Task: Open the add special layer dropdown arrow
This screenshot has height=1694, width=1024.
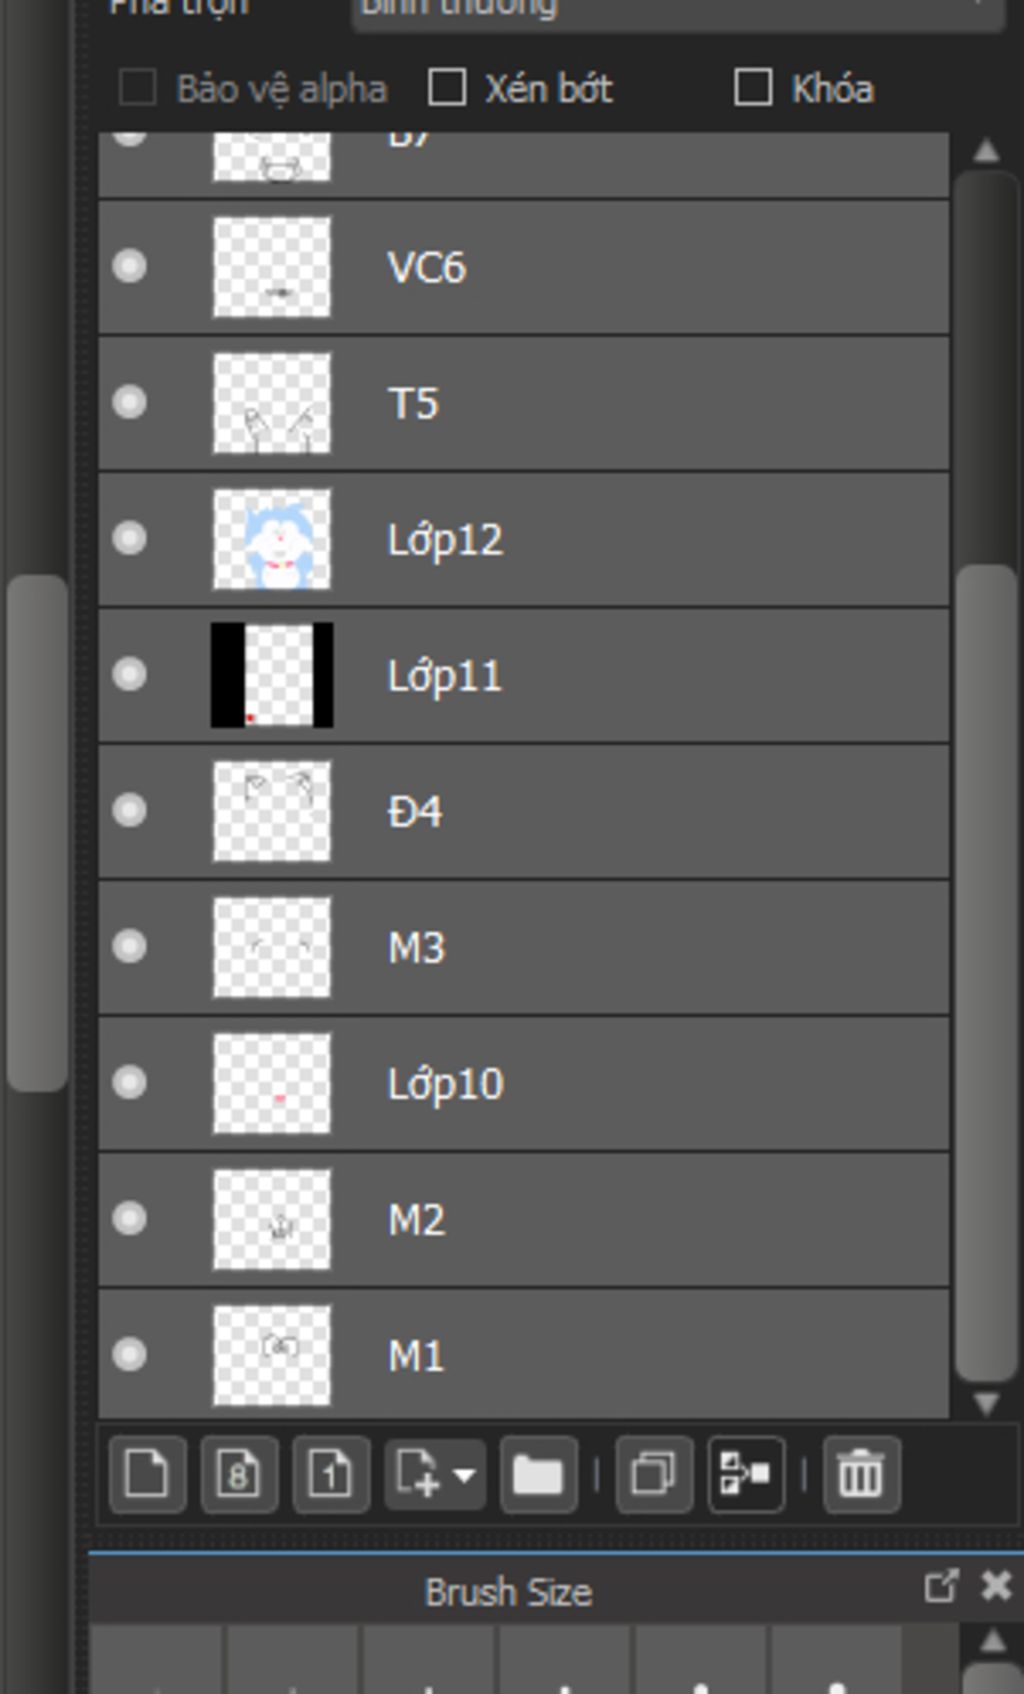Action: 464,1475
